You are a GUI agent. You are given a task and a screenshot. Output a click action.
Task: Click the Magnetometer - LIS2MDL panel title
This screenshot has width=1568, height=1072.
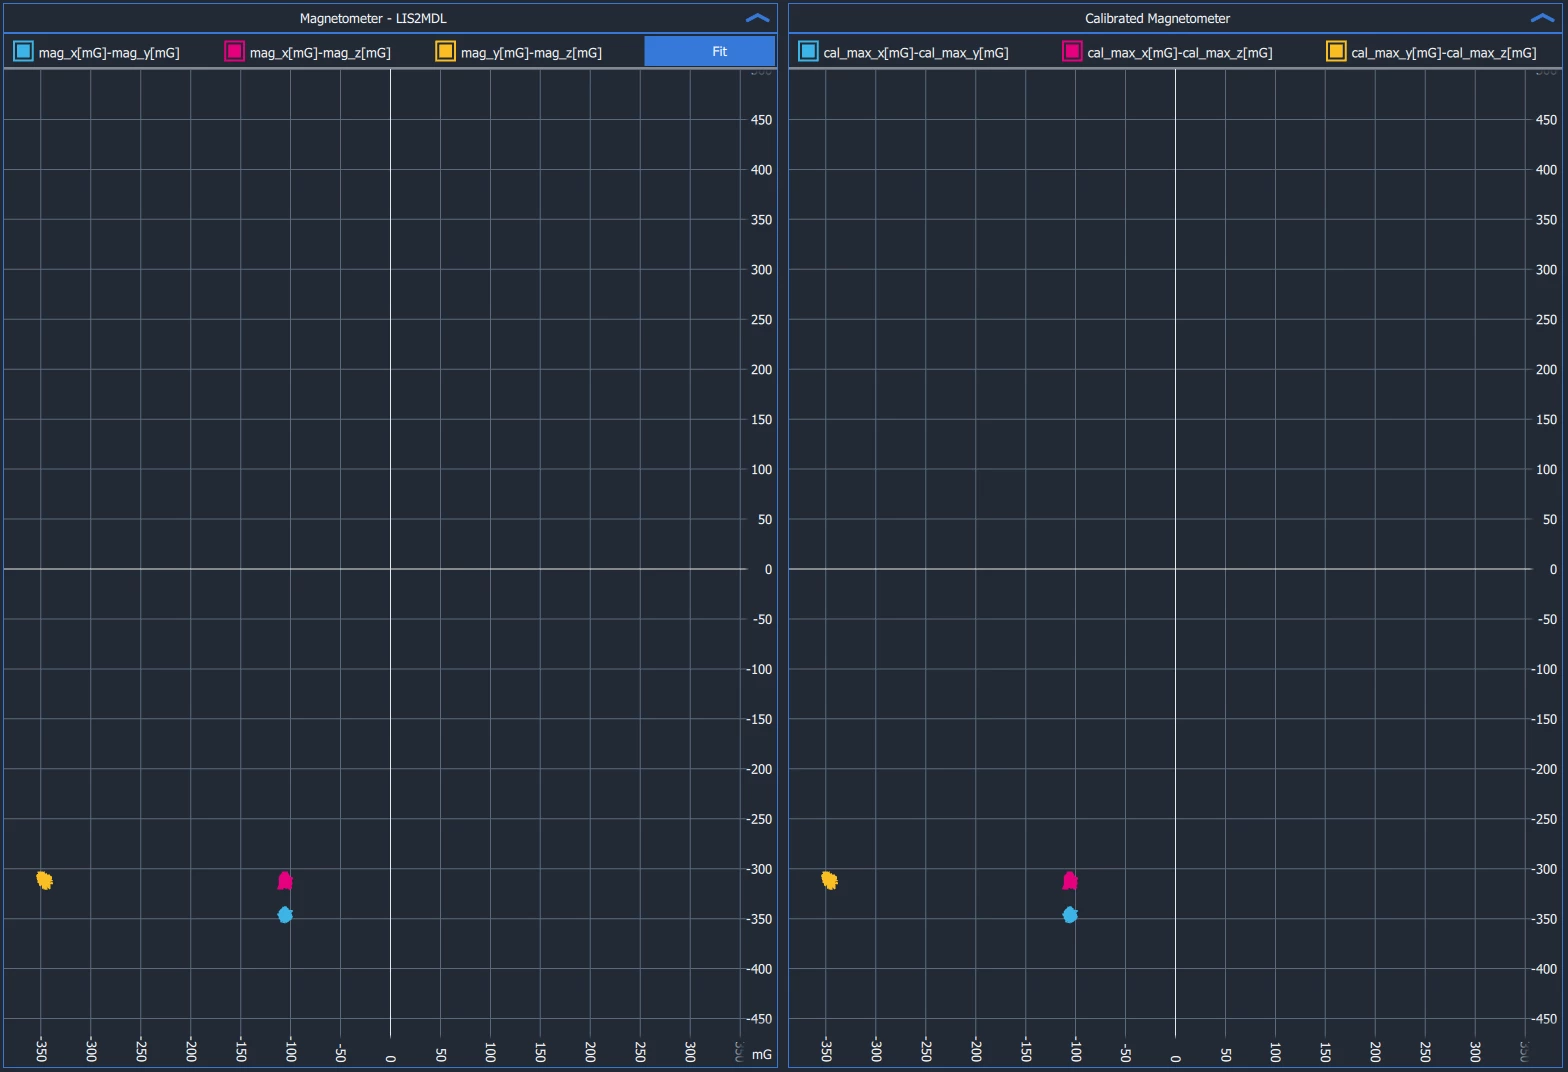373,18
